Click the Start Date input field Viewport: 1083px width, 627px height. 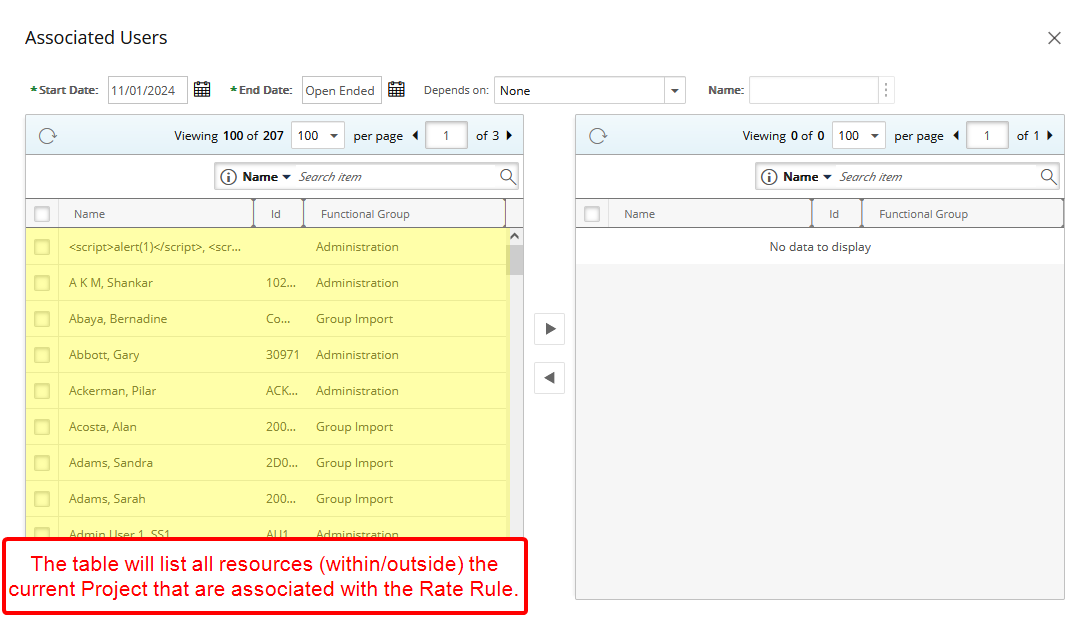pyautogui.click(x=148, y=90)
